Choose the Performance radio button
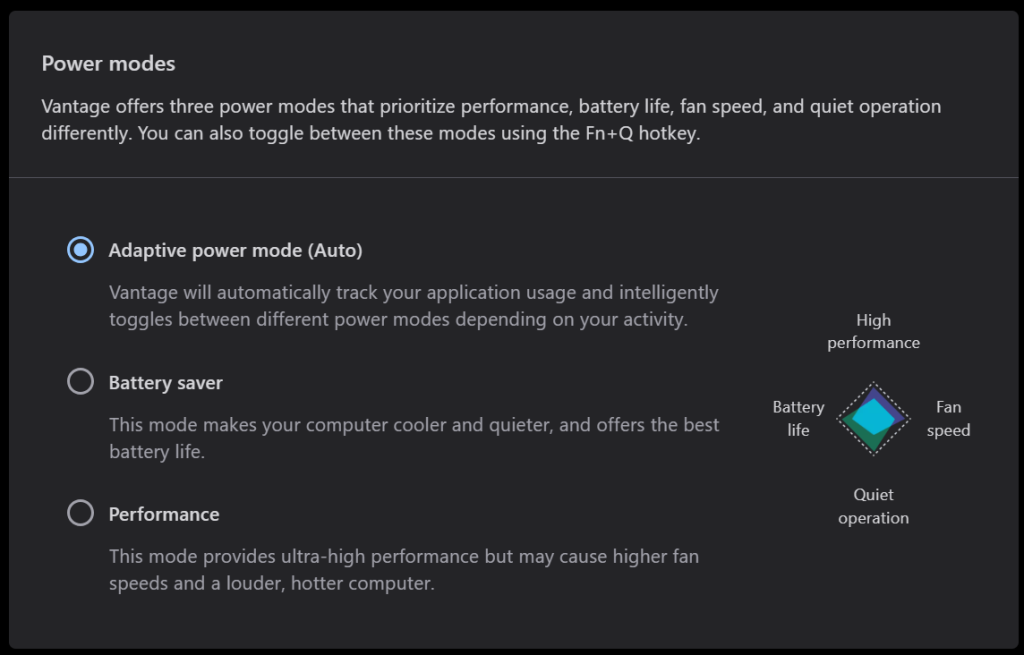Image resolution: width=1024 pixels, height=655 pixels. [80, 514]
